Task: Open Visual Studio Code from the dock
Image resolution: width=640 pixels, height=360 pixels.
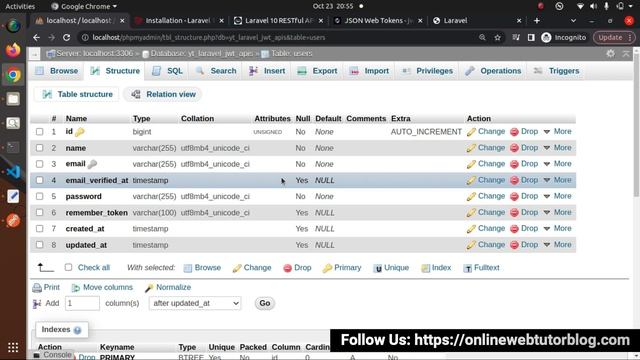Action: (x=13, y=171)
